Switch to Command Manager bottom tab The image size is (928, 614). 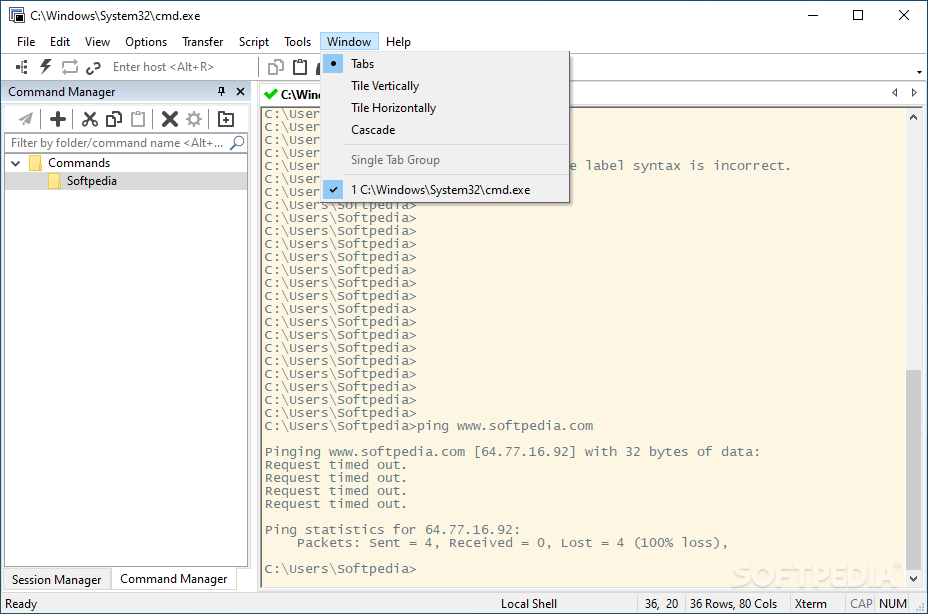173,579
